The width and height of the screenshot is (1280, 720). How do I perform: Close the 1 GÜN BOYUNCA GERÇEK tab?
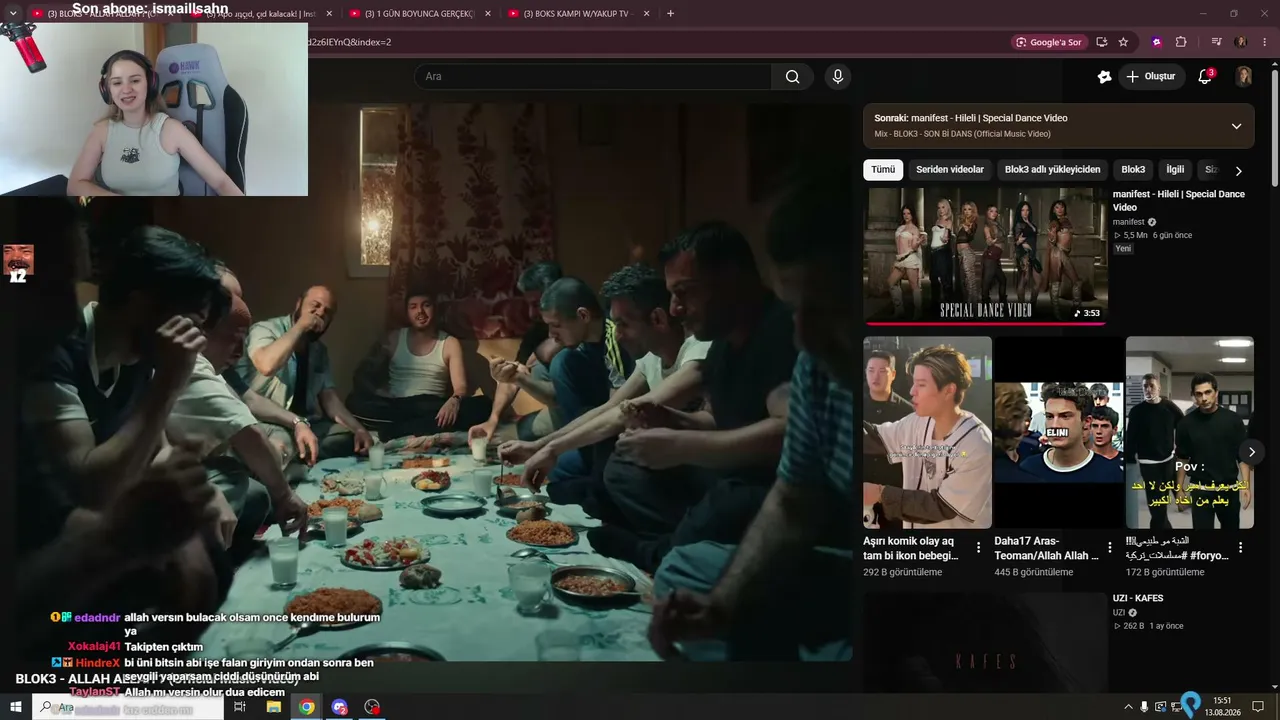click(x=488, y=14)
